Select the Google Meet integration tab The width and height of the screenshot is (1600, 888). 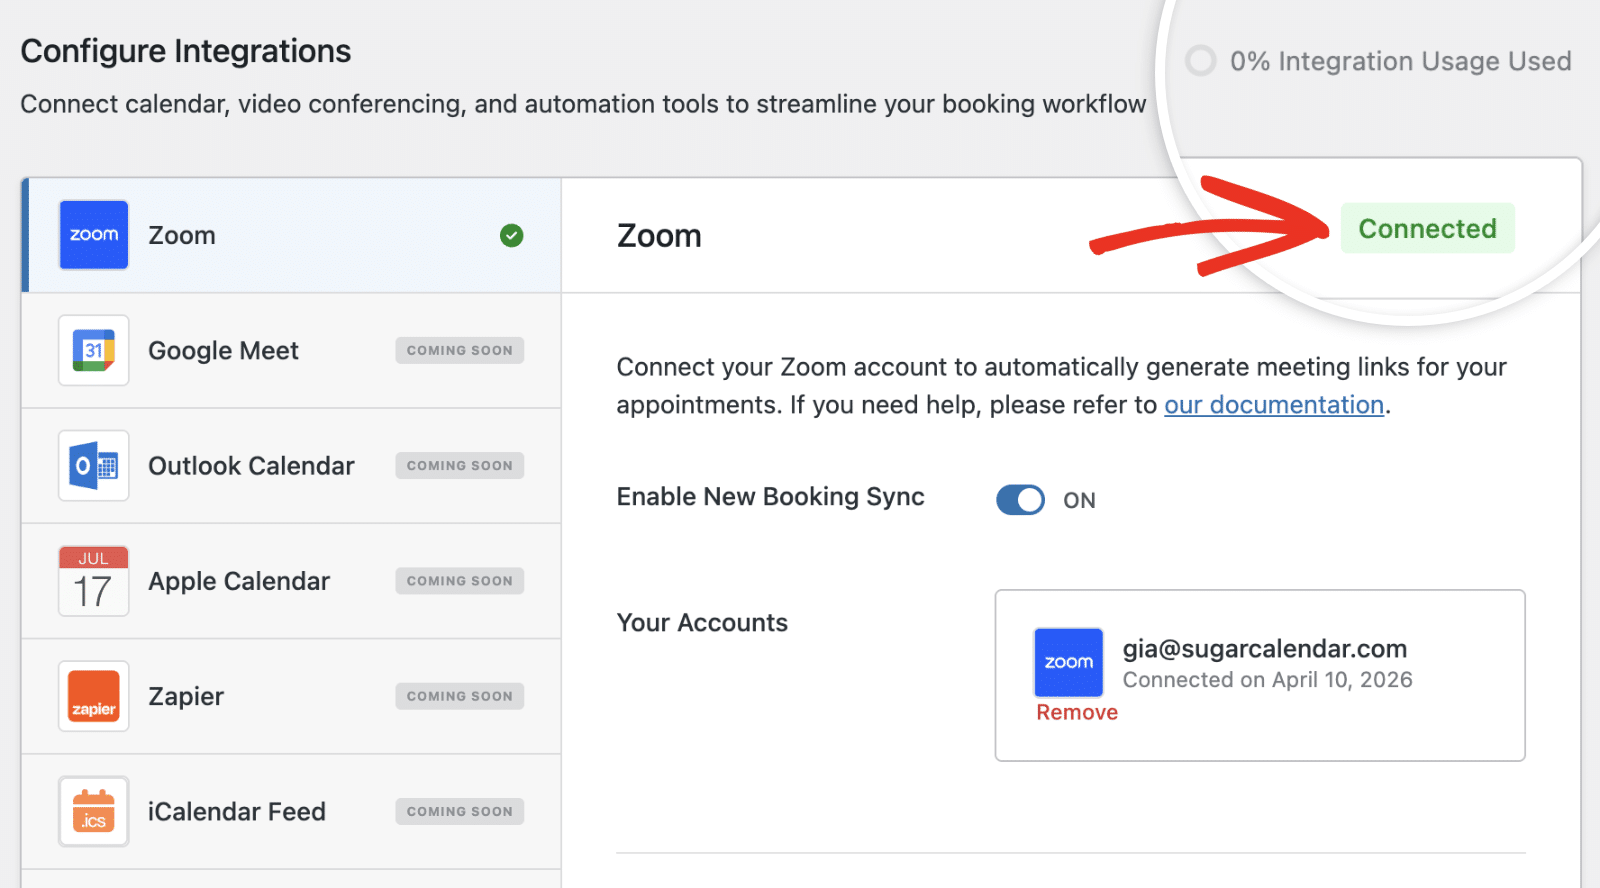291,350
